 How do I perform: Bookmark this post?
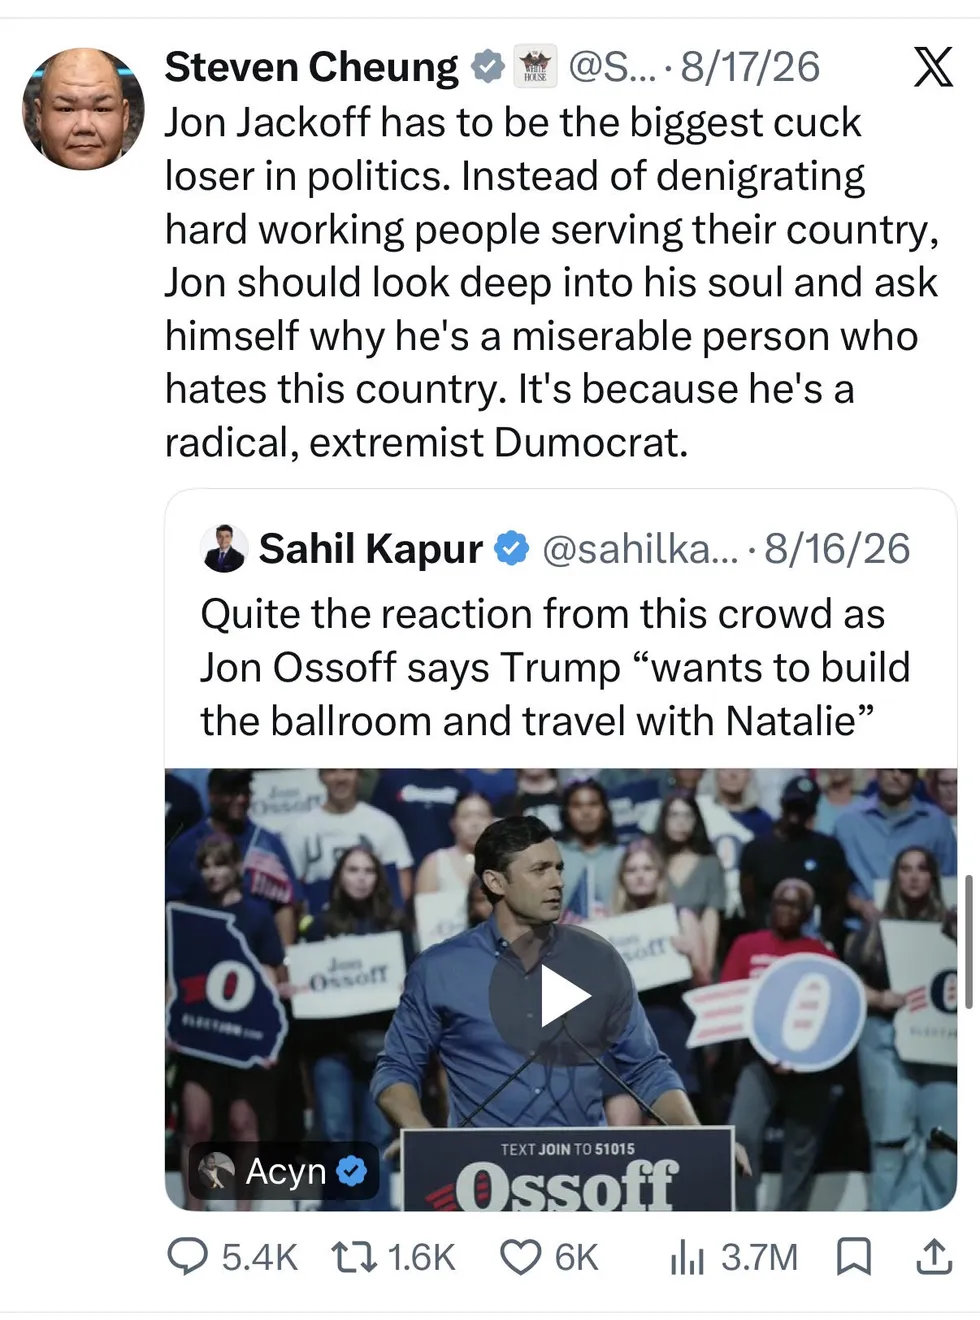pyautogui.click(x=853, y=1256)
